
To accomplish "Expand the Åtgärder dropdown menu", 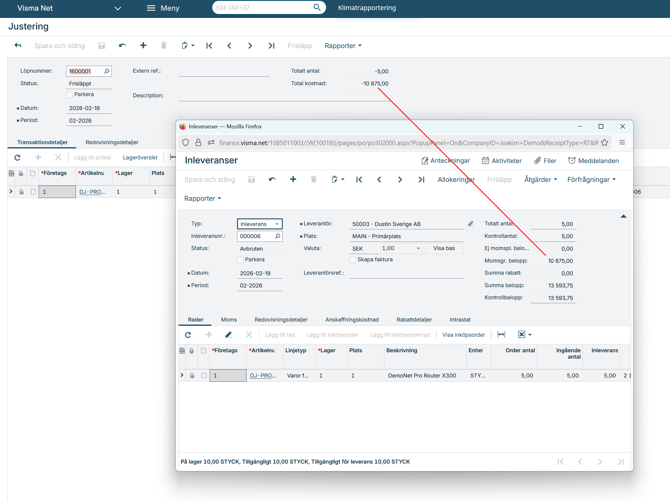I will coord(540,180).
